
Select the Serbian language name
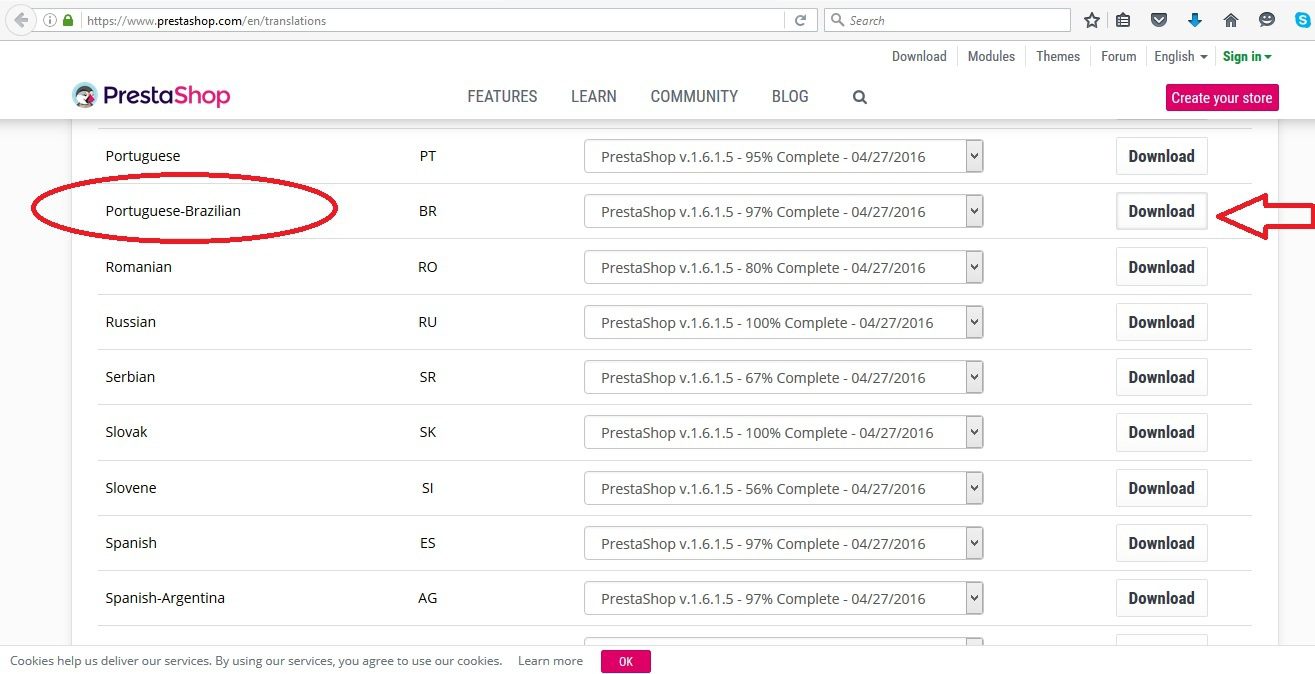pos(130,377)
